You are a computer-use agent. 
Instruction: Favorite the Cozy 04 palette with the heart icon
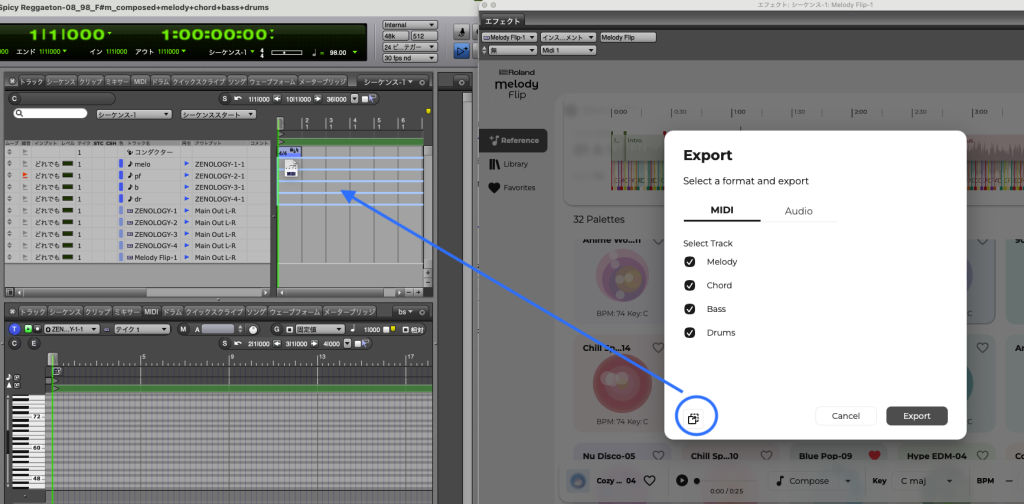tap(649, 480)
